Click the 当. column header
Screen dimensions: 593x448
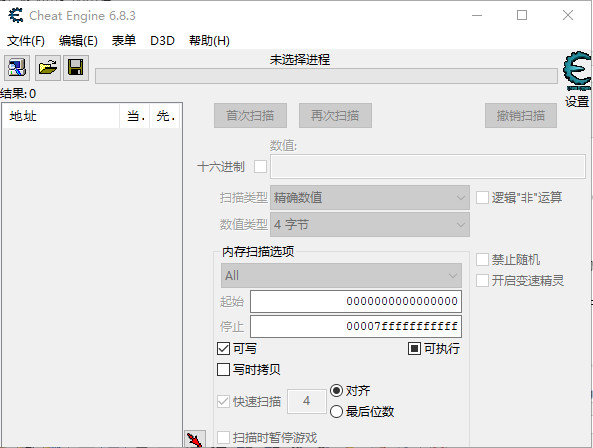pyautogui.click(x=135, y=116)
